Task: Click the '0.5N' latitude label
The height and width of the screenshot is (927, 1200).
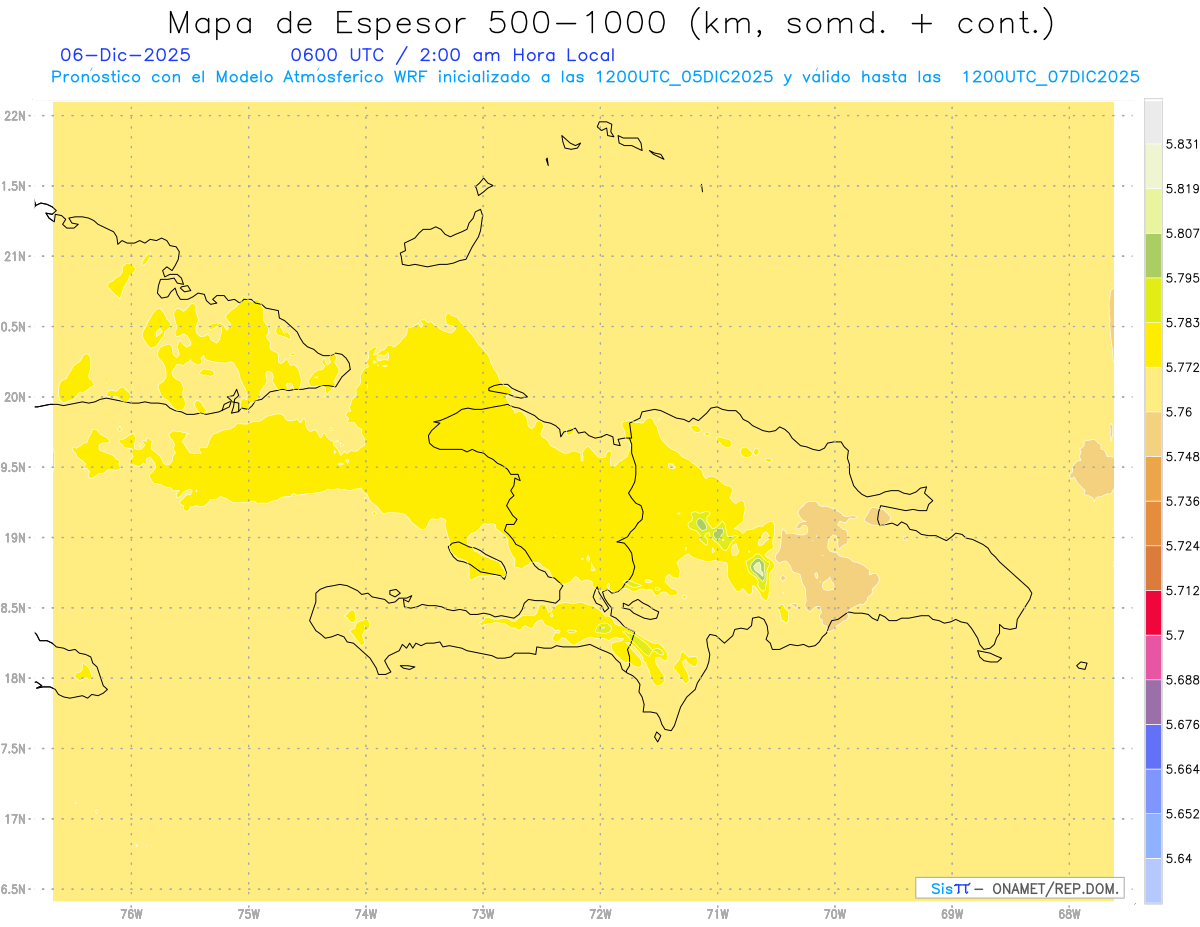Action: [x=15, y=327]
